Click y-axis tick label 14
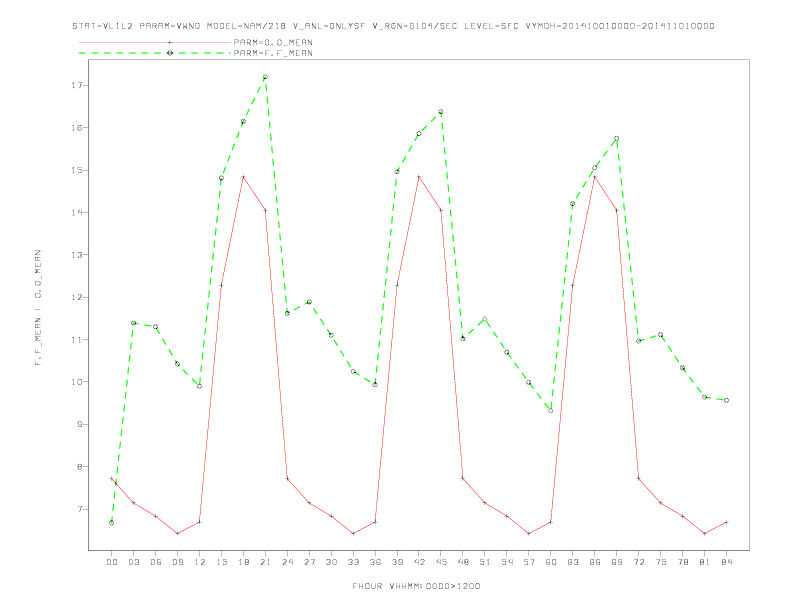 coord(76,213)
